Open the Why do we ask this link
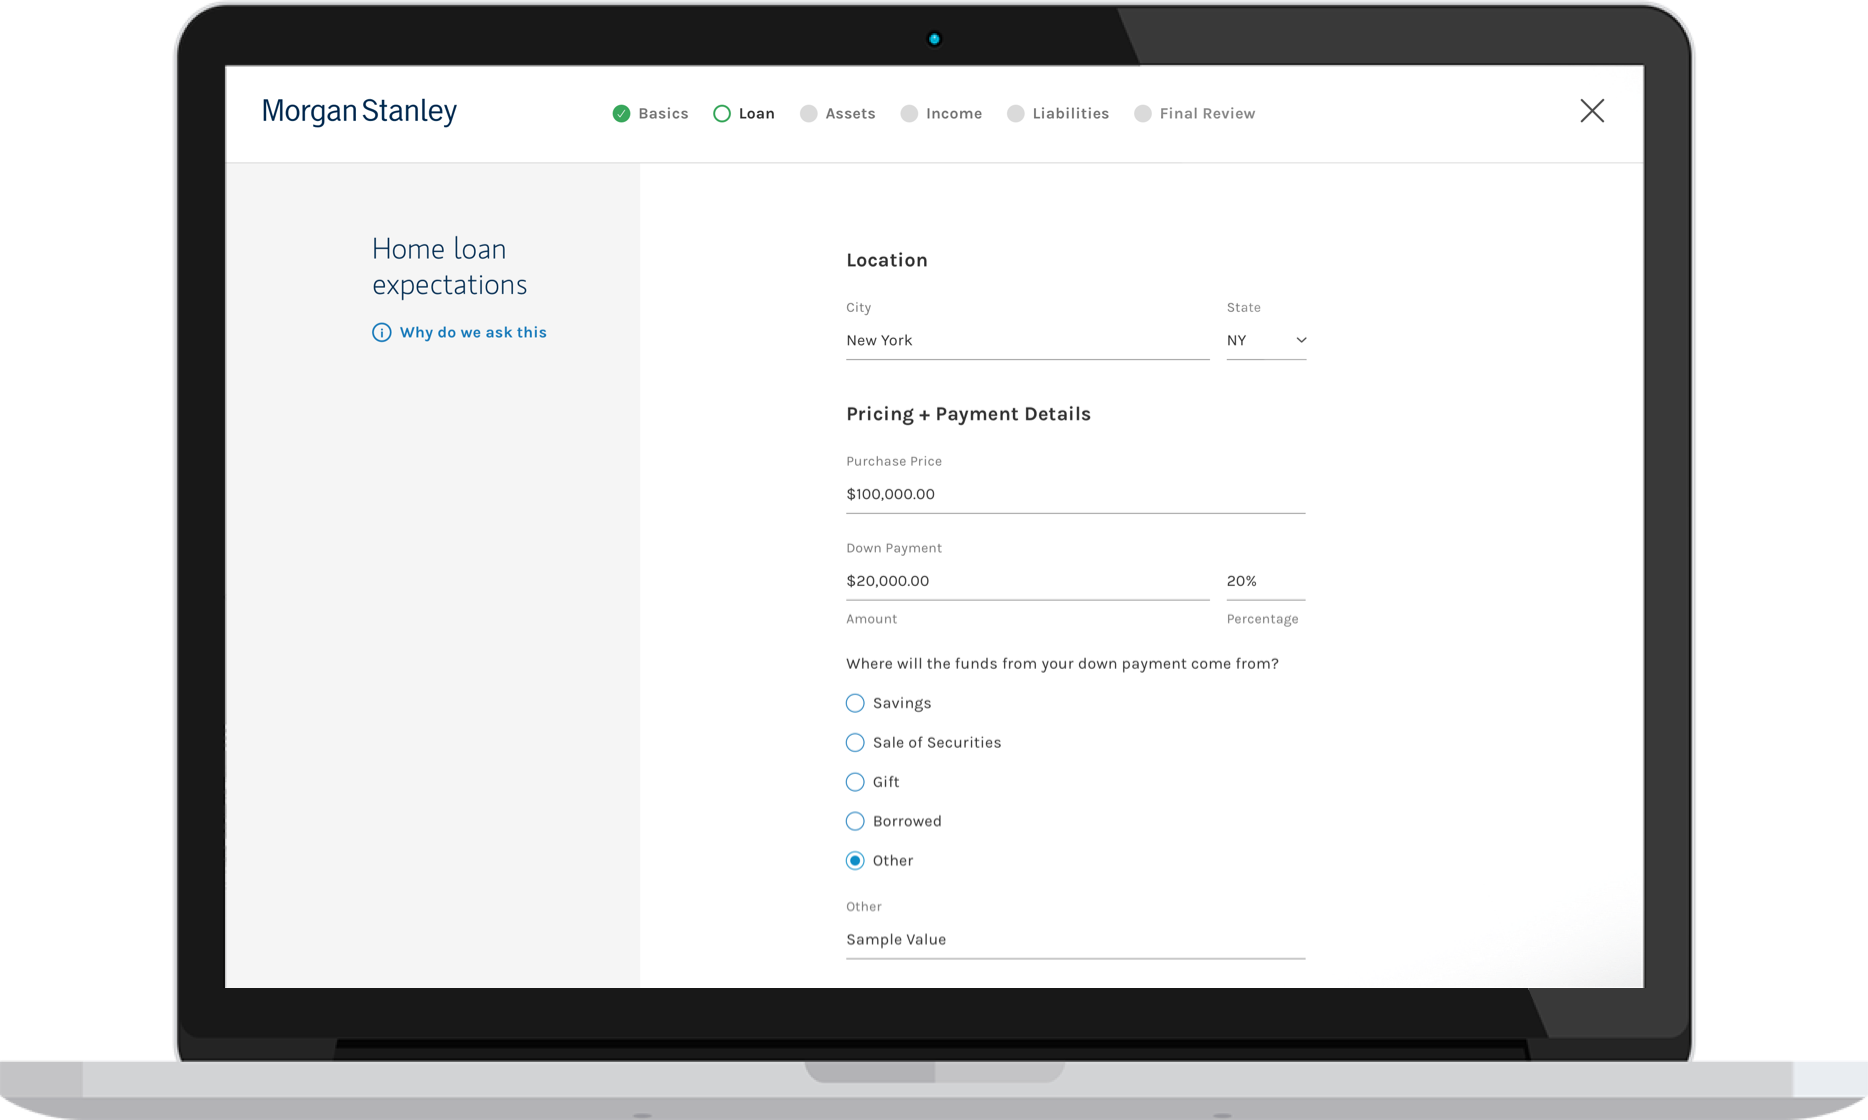1868x1120 pixels. [473, 332]
